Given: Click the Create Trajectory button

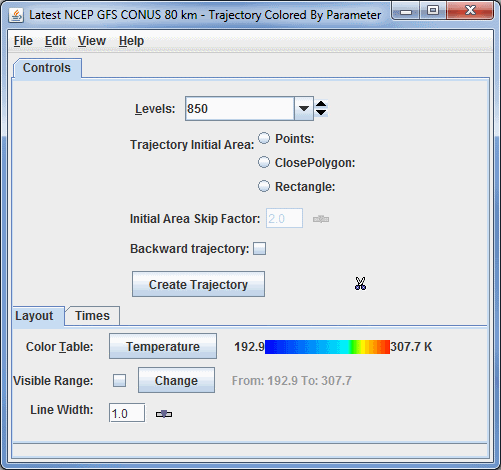Looking at the screenshot, I should pos(198,284).
